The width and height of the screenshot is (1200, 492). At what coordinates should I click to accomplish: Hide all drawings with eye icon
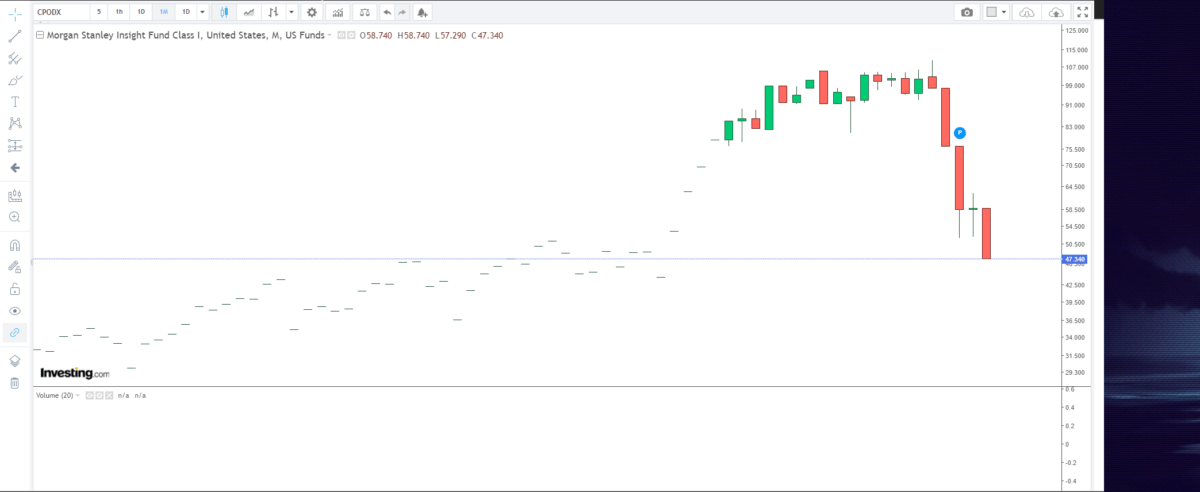(15, 311)
